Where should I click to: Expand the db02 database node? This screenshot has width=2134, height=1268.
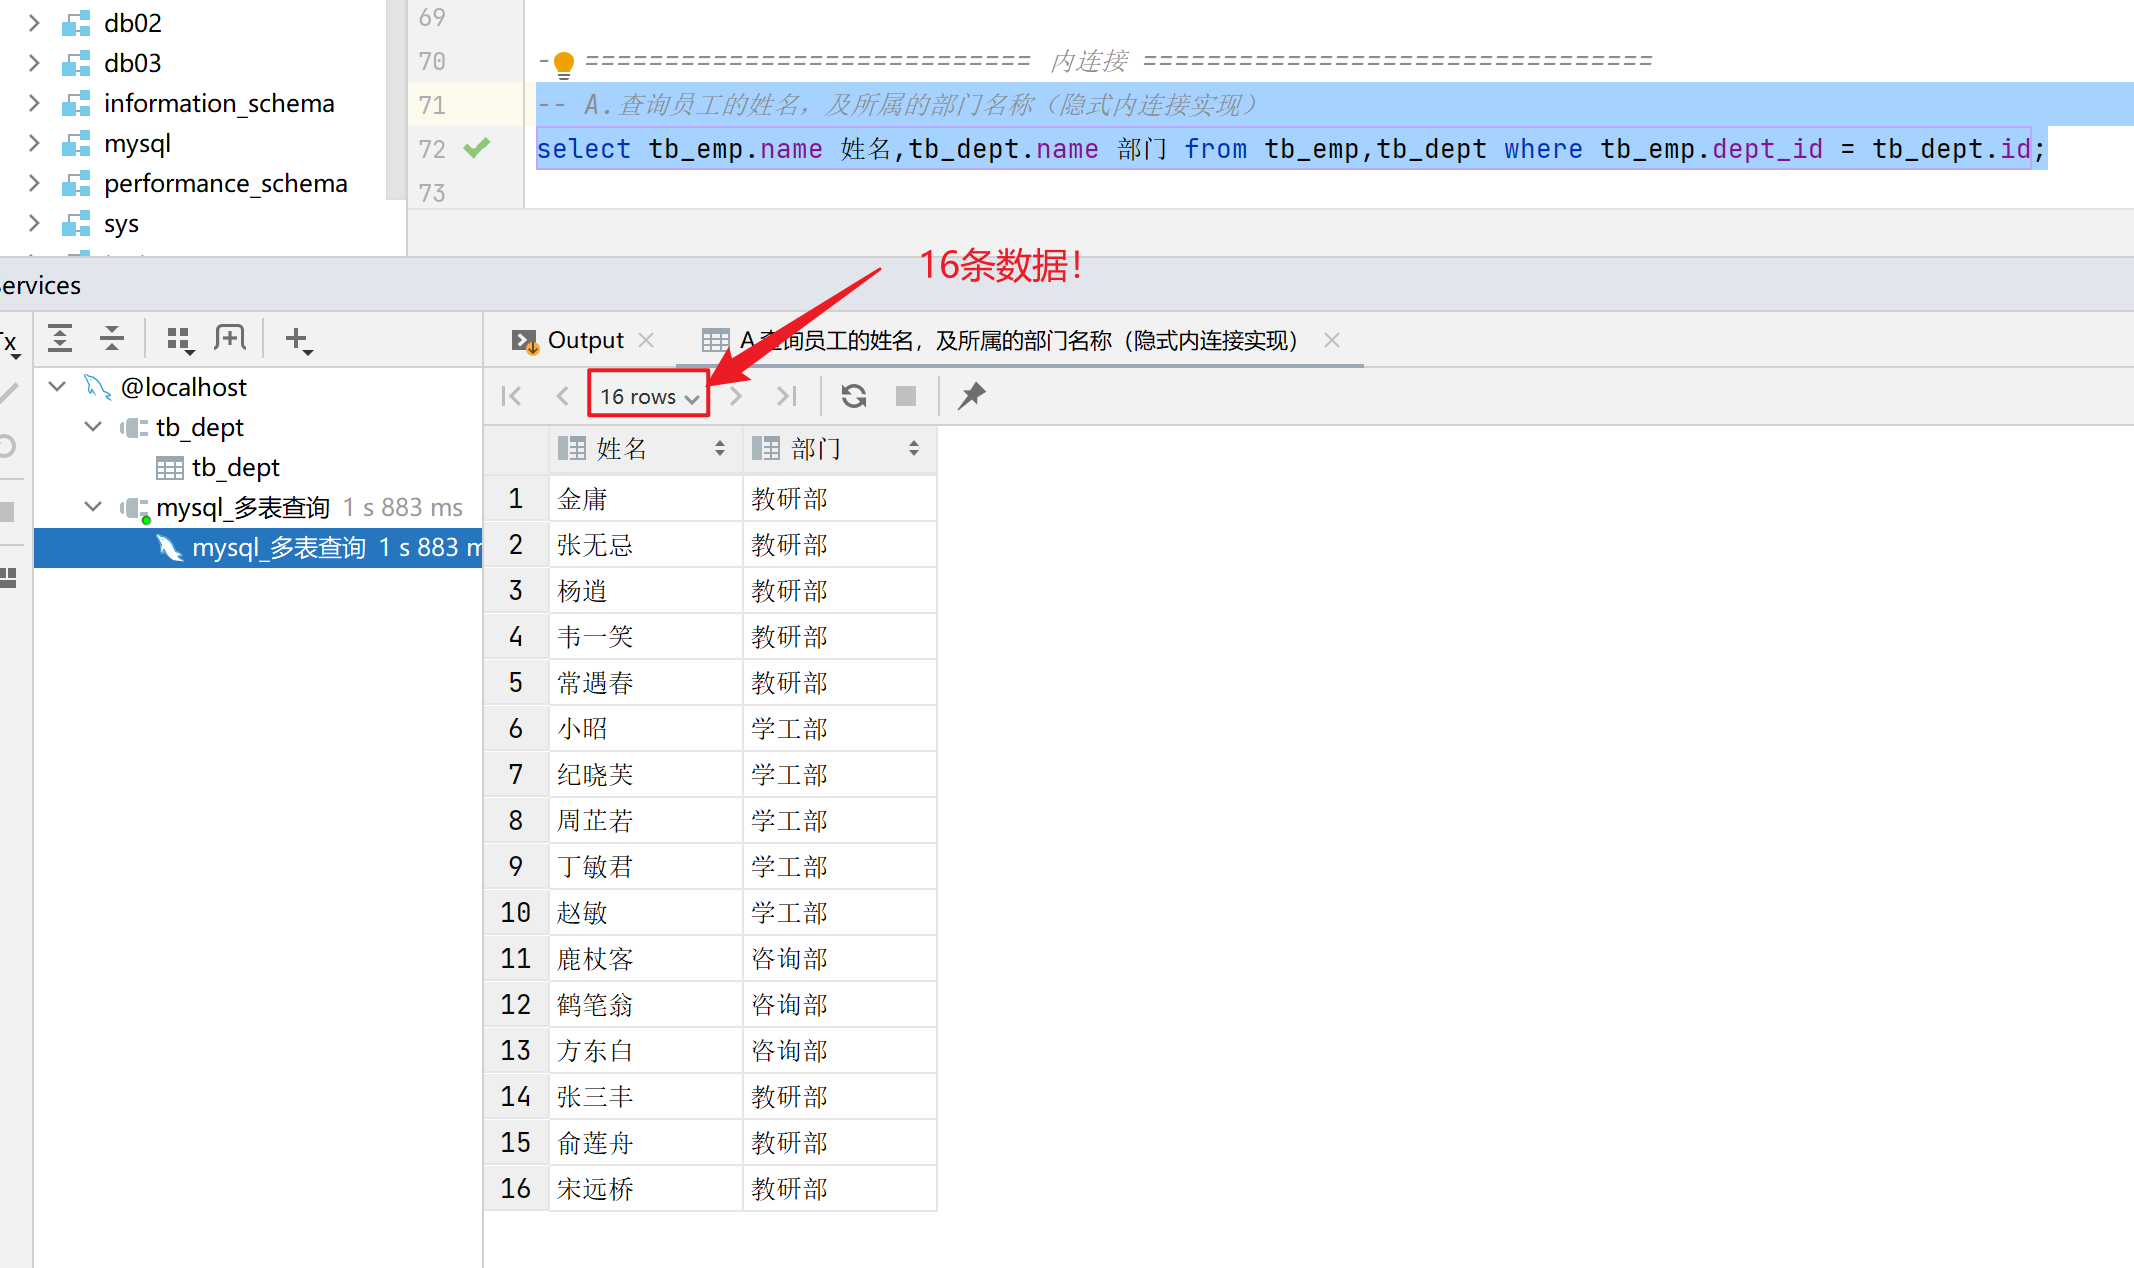click(34, 22)
